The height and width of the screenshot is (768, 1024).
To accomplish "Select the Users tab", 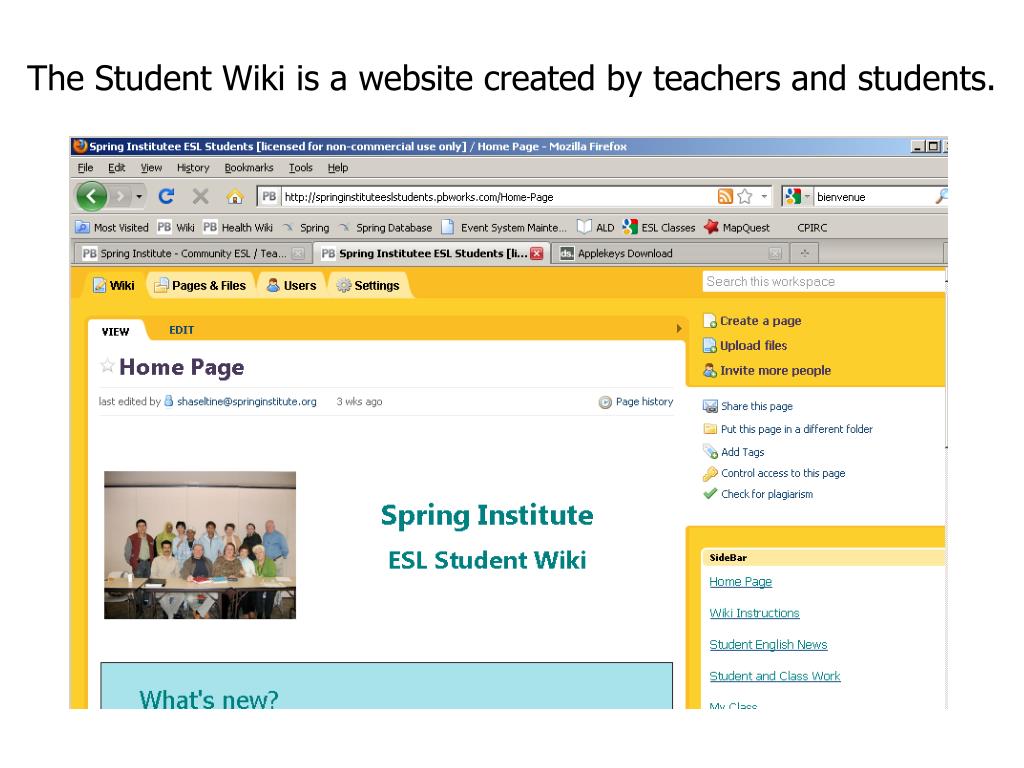I will point(292,285).
